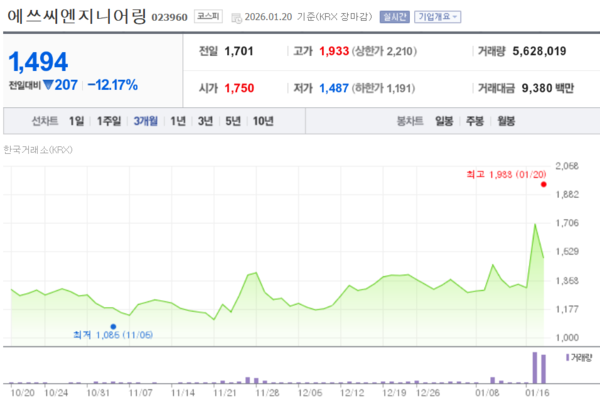The width and height of the screenshot is (600, 407).
Task: Select the 3개월 line chart tab
Action: 145,121
